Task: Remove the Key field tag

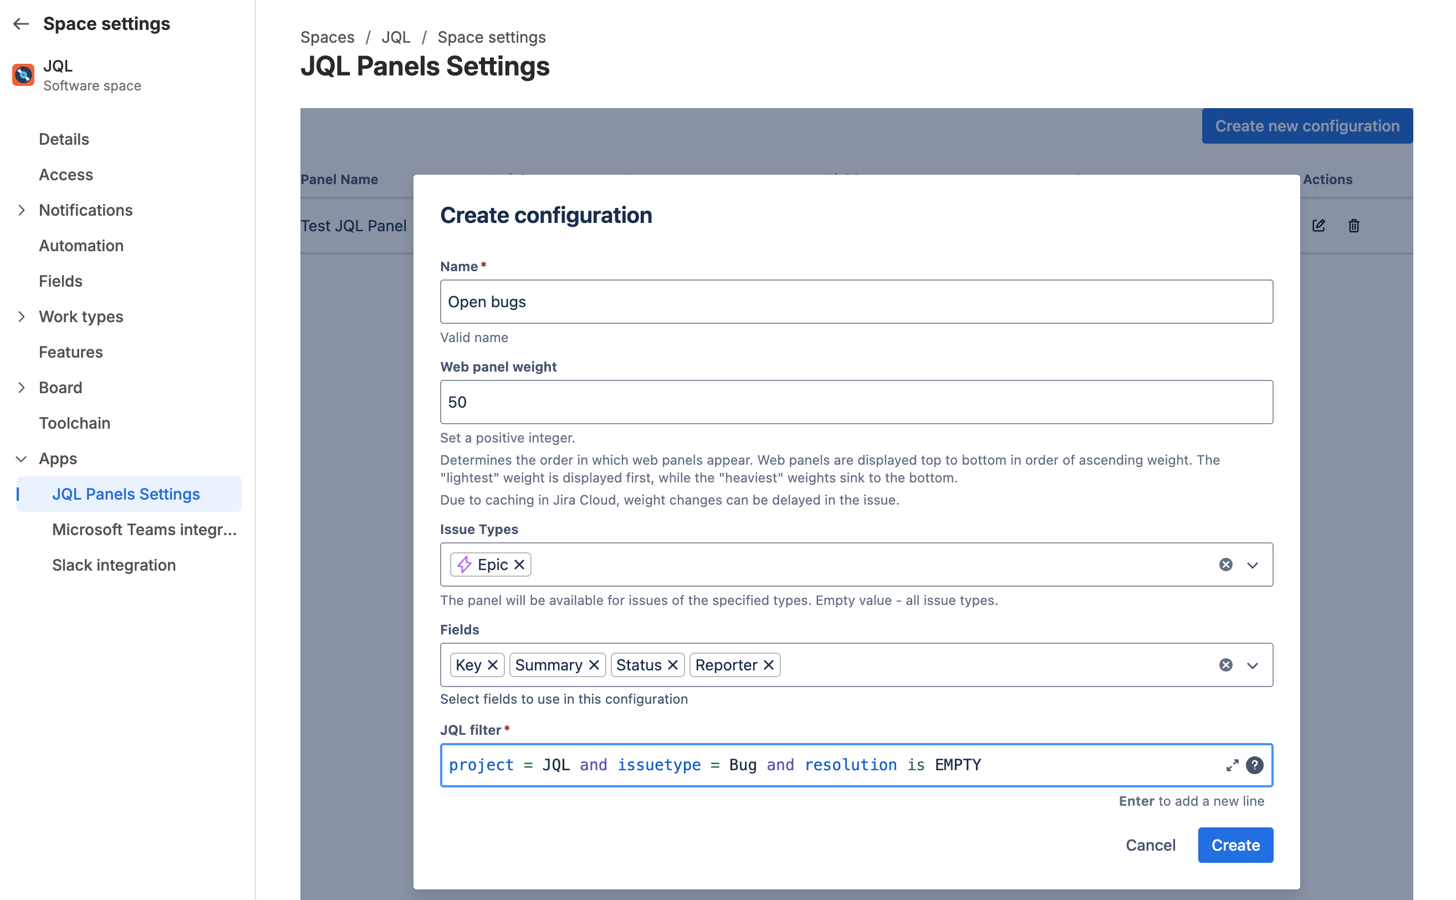Action: point(493,665)
